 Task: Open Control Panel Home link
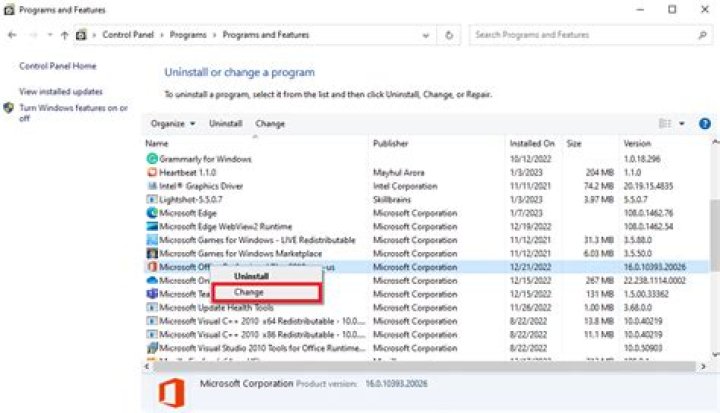point(58,66)
